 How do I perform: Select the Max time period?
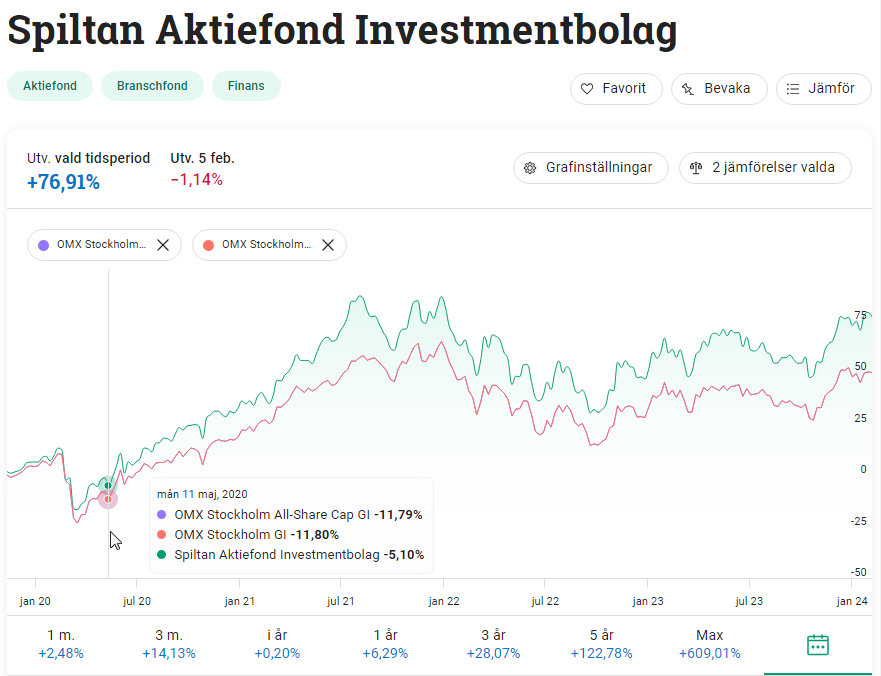tap(709, 644)
